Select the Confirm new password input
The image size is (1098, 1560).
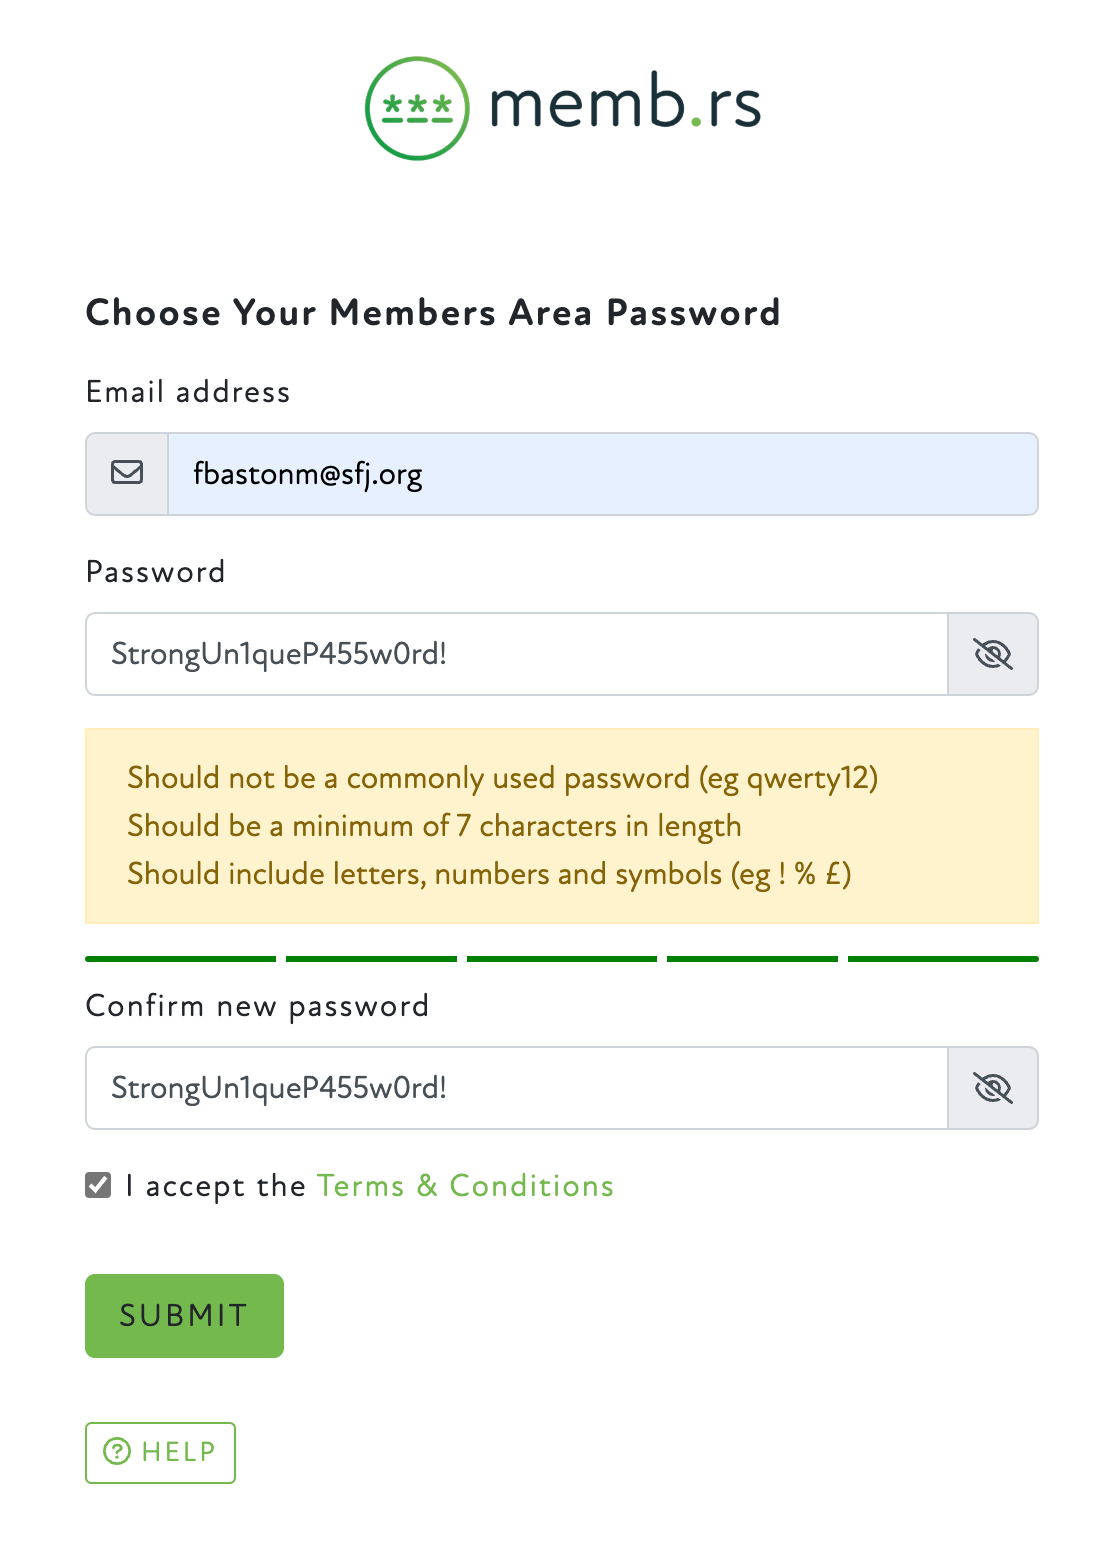(516, 1088)
